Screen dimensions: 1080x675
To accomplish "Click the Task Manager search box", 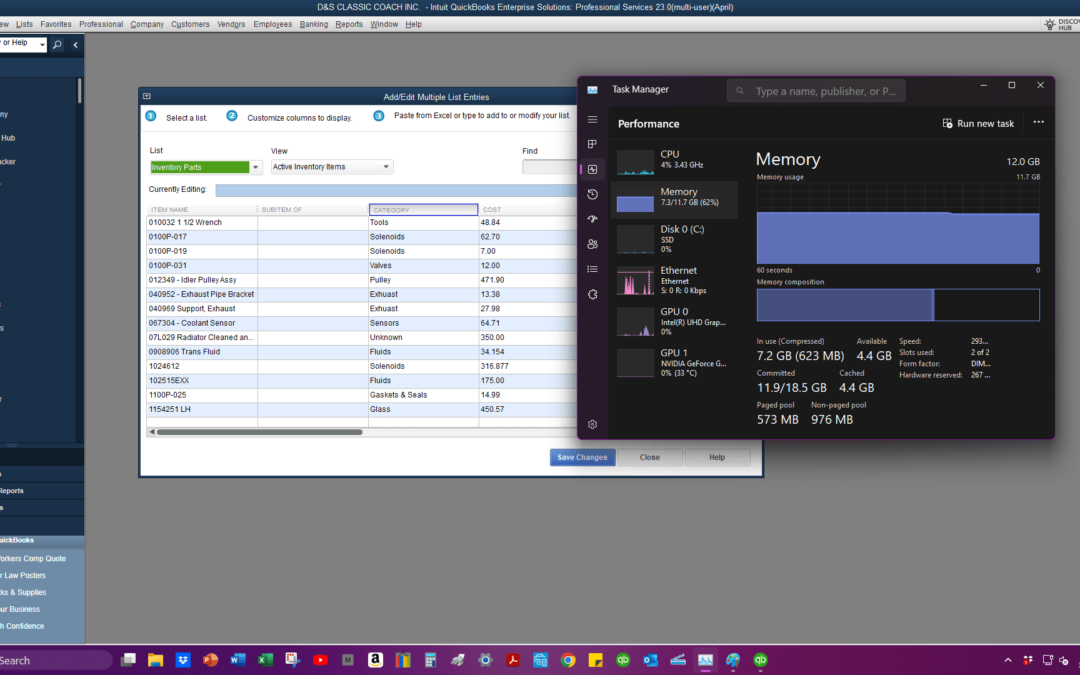I will pyautogui.click(x=816, y=91).
